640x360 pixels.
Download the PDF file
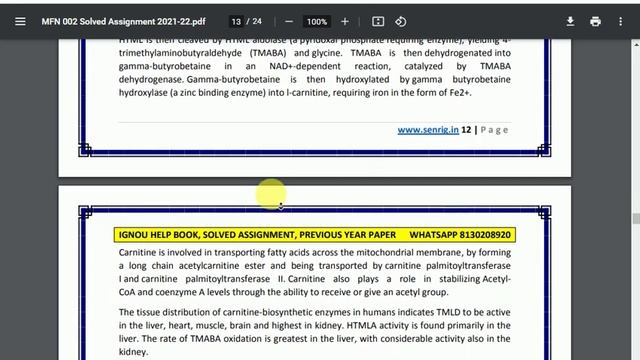point(570,22)
